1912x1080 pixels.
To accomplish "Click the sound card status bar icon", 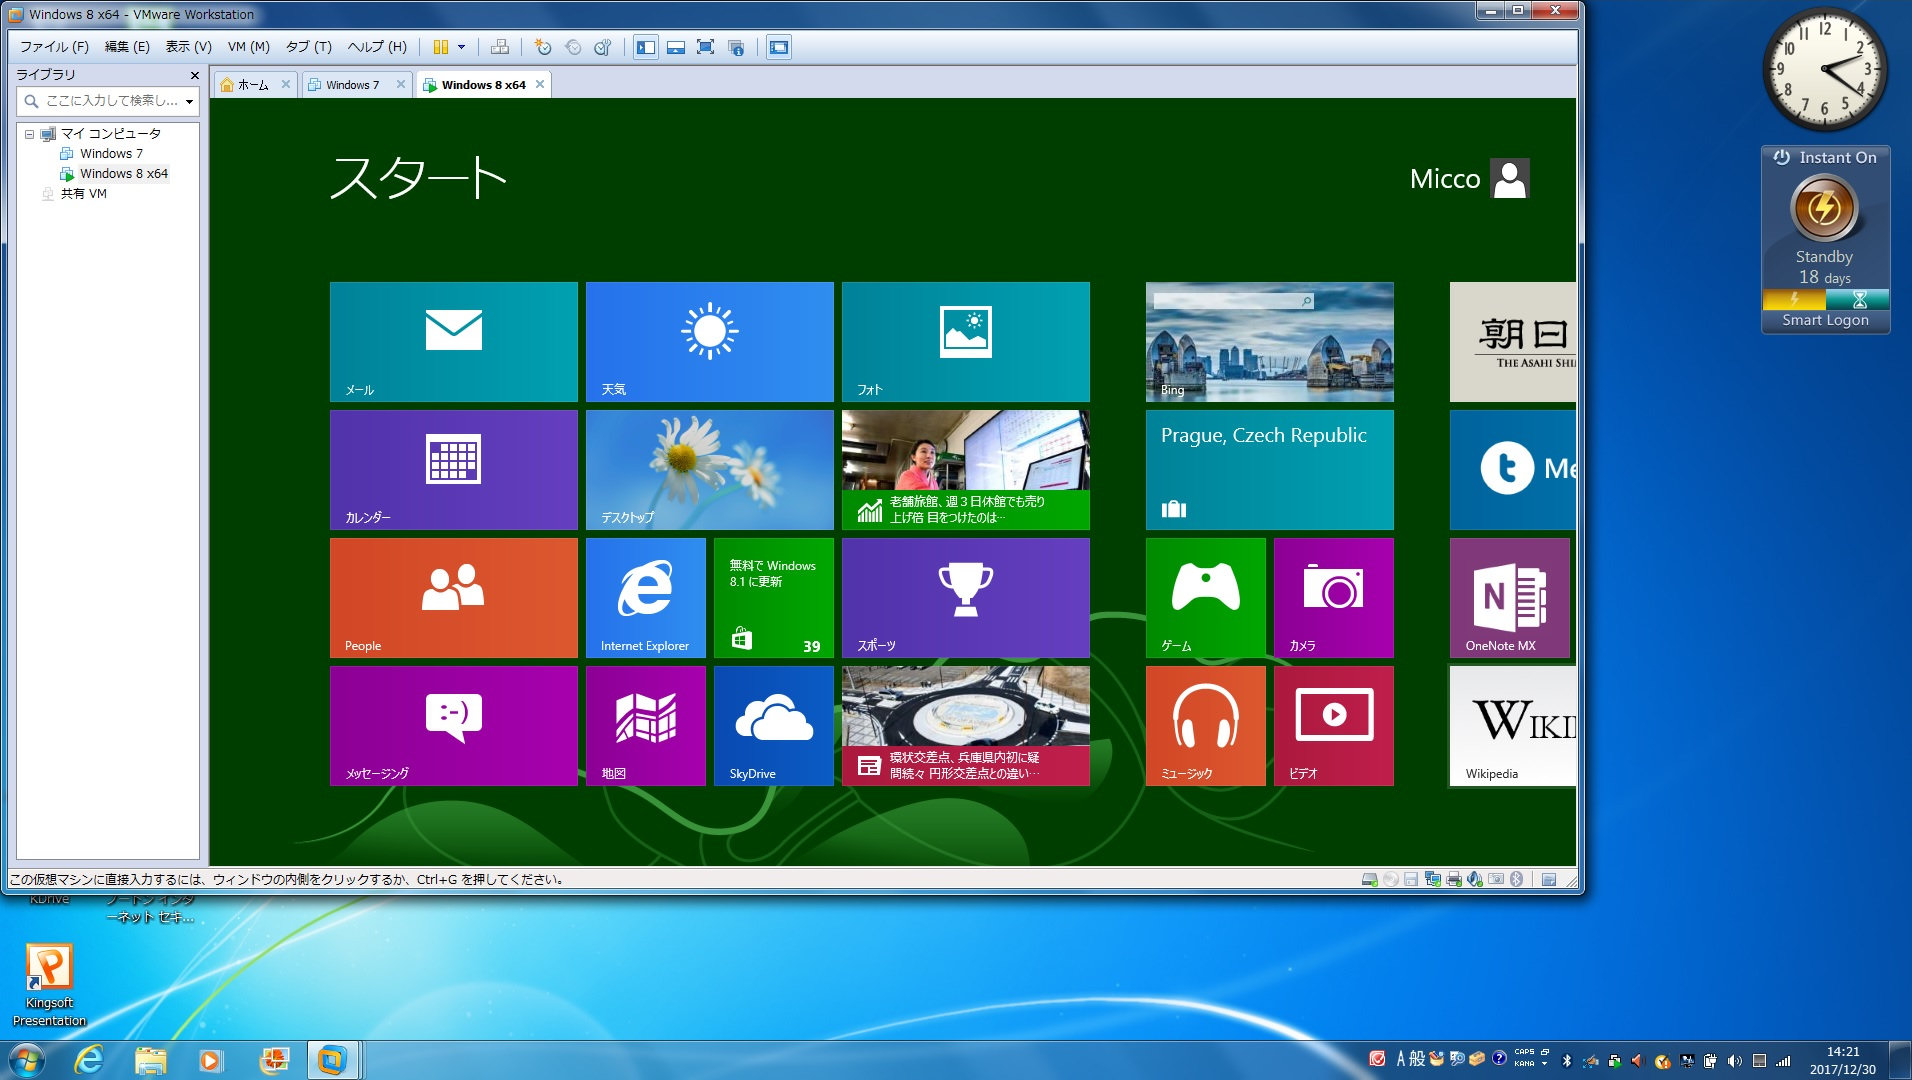I will (x=1475, y=880).
